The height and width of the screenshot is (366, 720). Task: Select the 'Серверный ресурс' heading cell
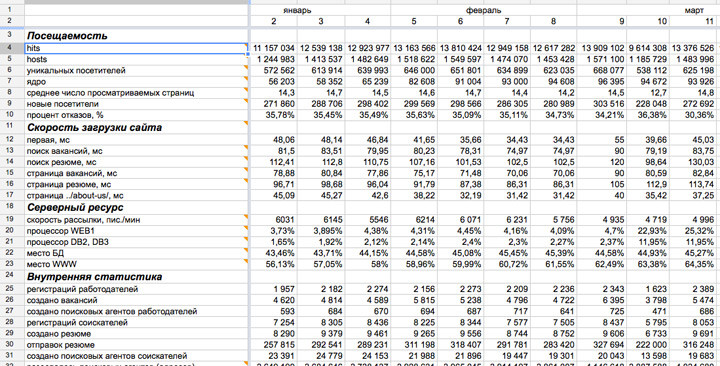point(136,208)
